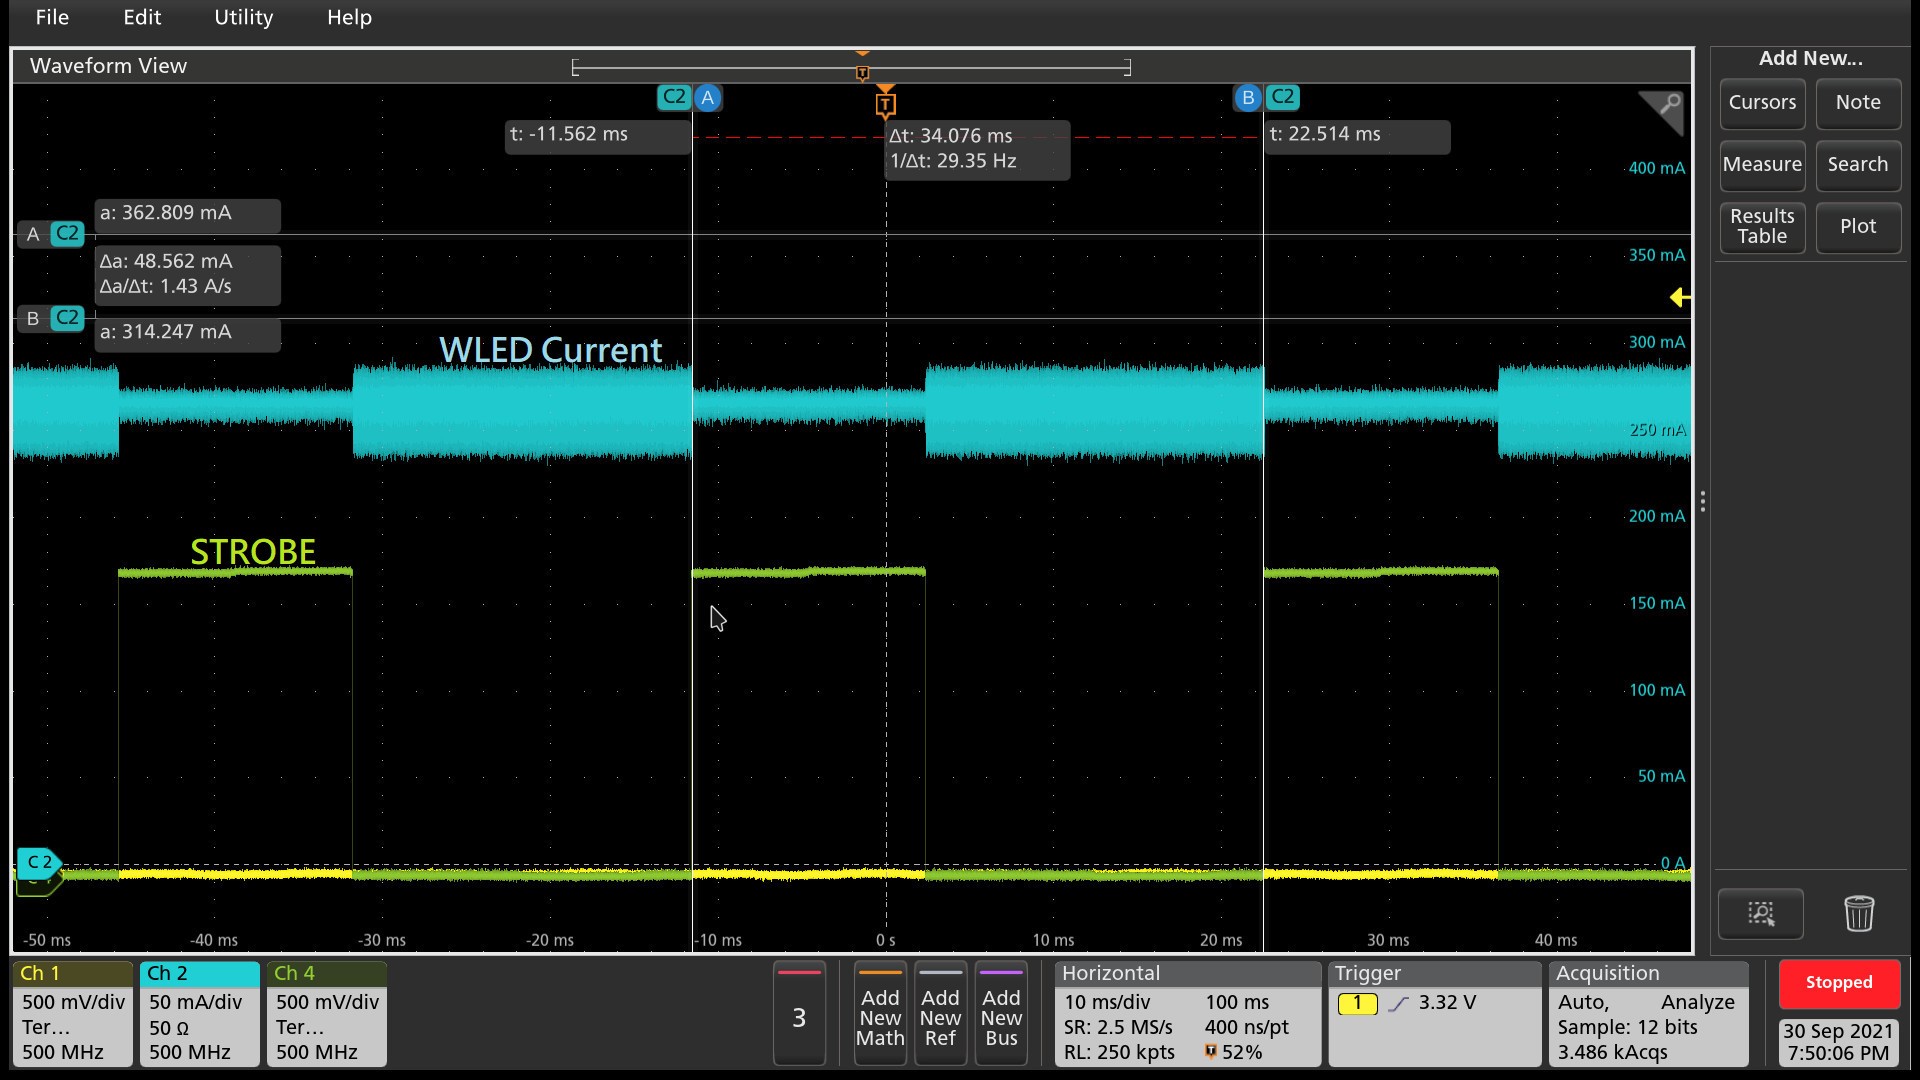1920x1080 pixels.
Task: Open the Trigger settings badge
Action: [1434, 1012]
